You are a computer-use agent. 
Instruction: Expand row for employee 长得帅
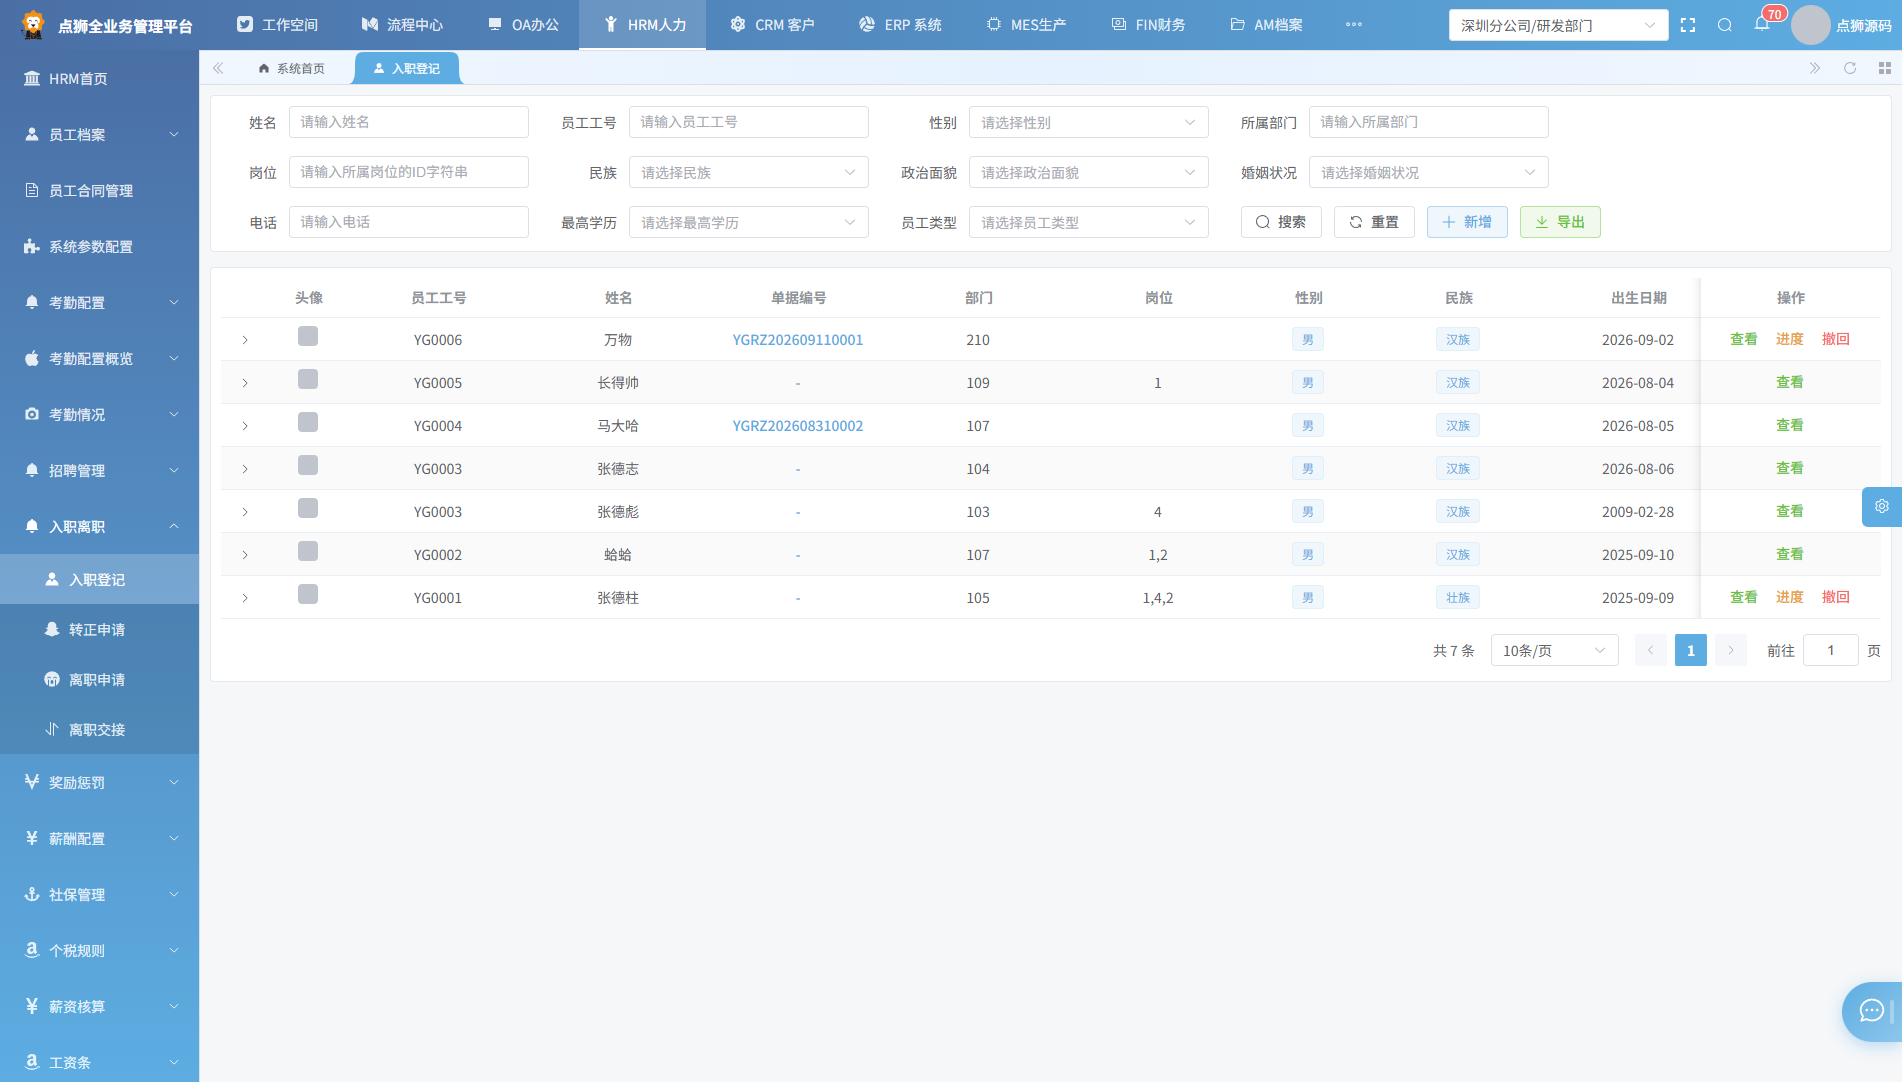click(245, 383)
